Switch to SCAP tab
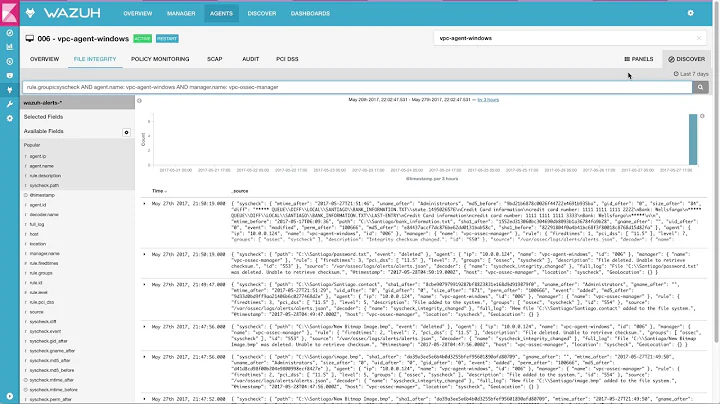Screen dimensions: 720x404 click(x=214, y=59)
